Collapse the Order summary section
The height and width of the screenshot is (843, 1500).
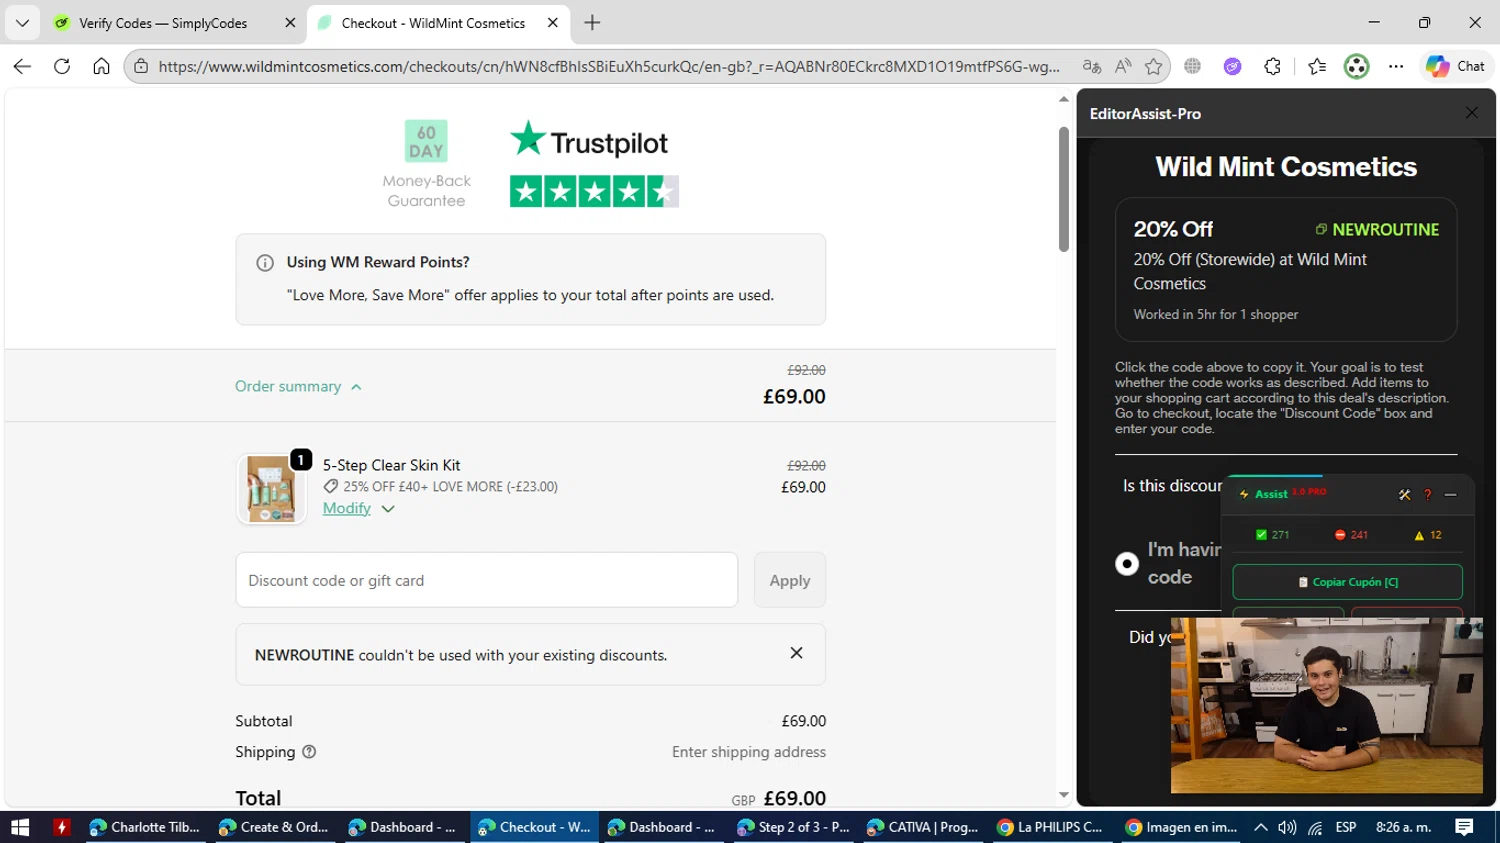pyautogui.click(x=298, y=386)
